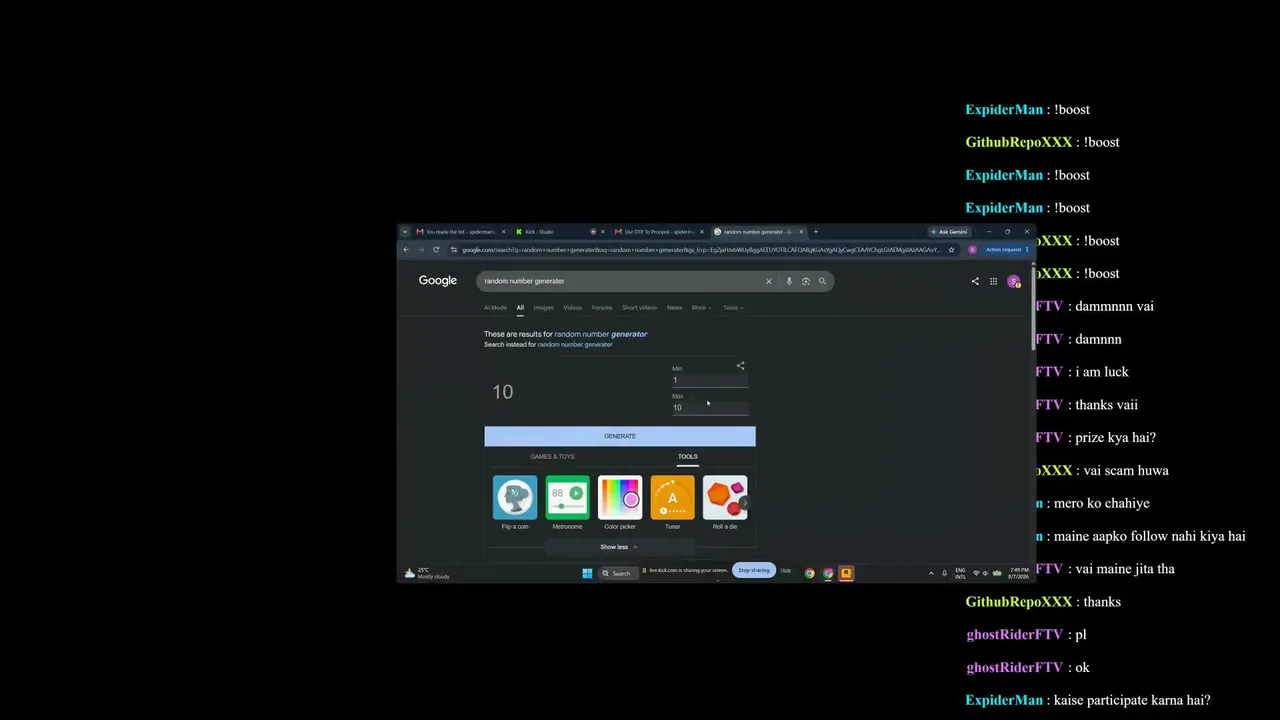Image resolution: width=1280 pixels, height=720 pixels.
Task: Open the Chrome profile avatar in toolbar
Action: tap(972, 250)
